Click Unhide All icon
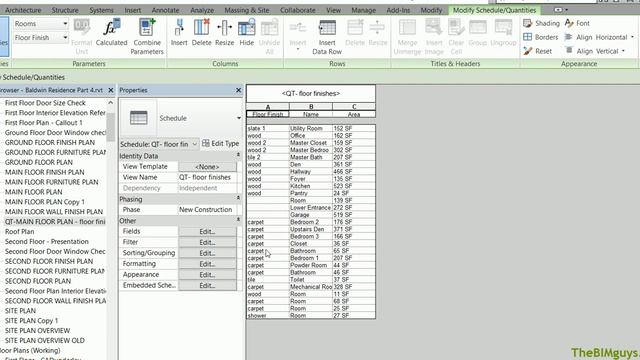The image size is (640, 360). 269,27
